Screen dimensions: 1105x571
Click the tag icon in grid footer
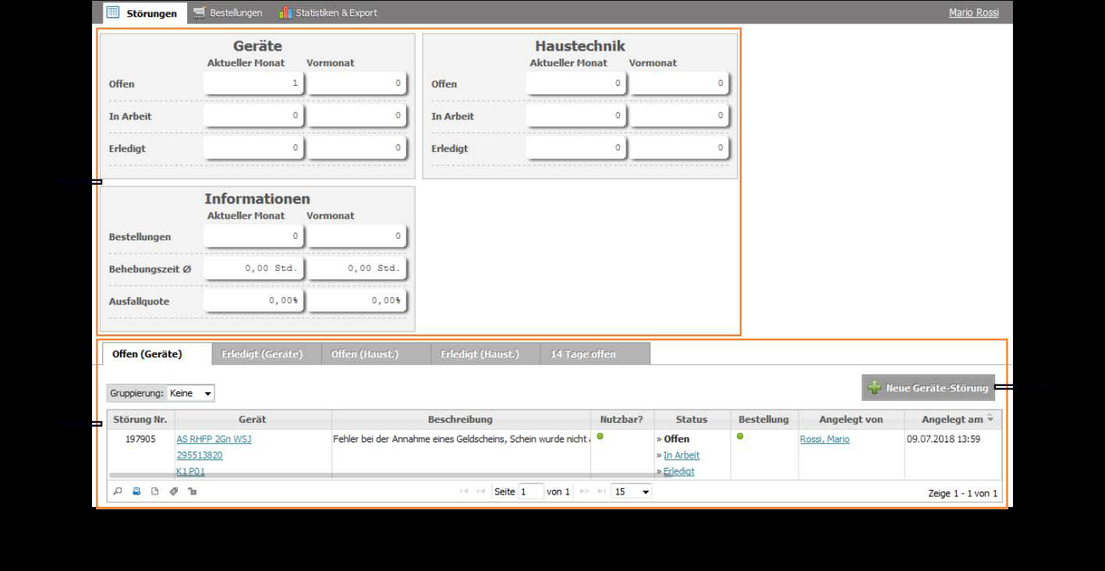(173, 491)
